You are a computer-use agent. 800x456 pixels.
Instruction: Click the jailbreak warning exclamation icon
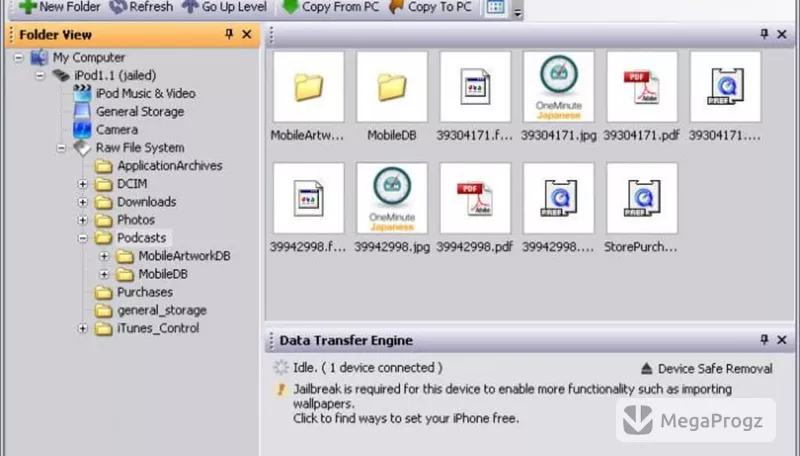pos(281,389)
